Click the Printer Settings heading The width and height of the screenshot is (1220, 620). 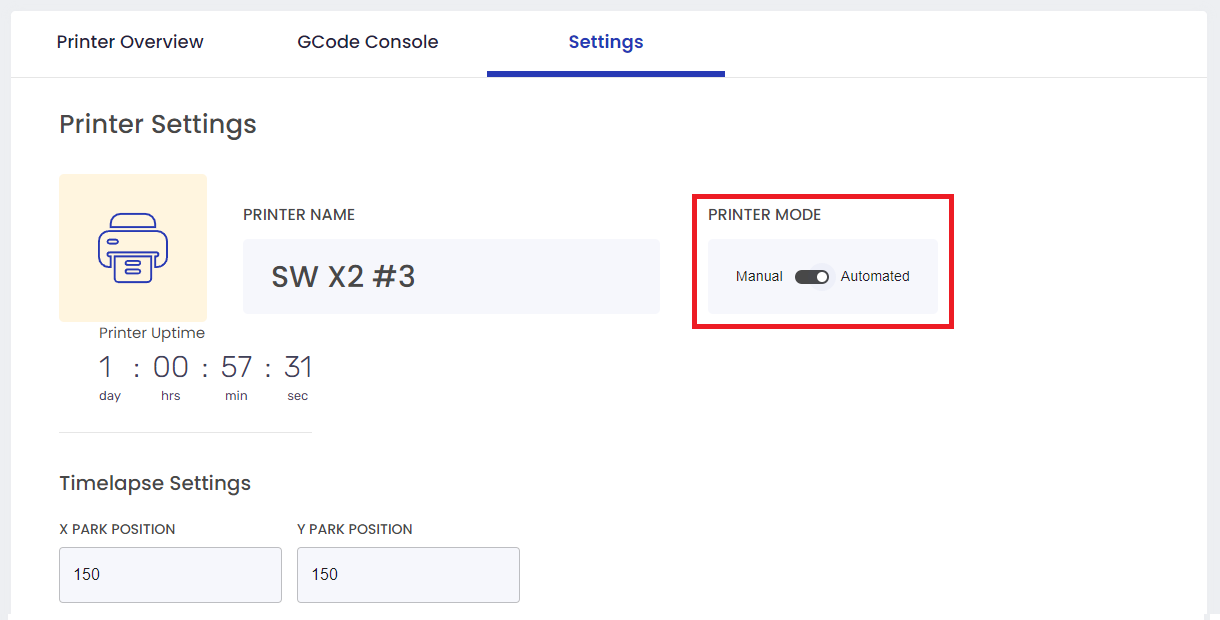[x=157, y=124]
